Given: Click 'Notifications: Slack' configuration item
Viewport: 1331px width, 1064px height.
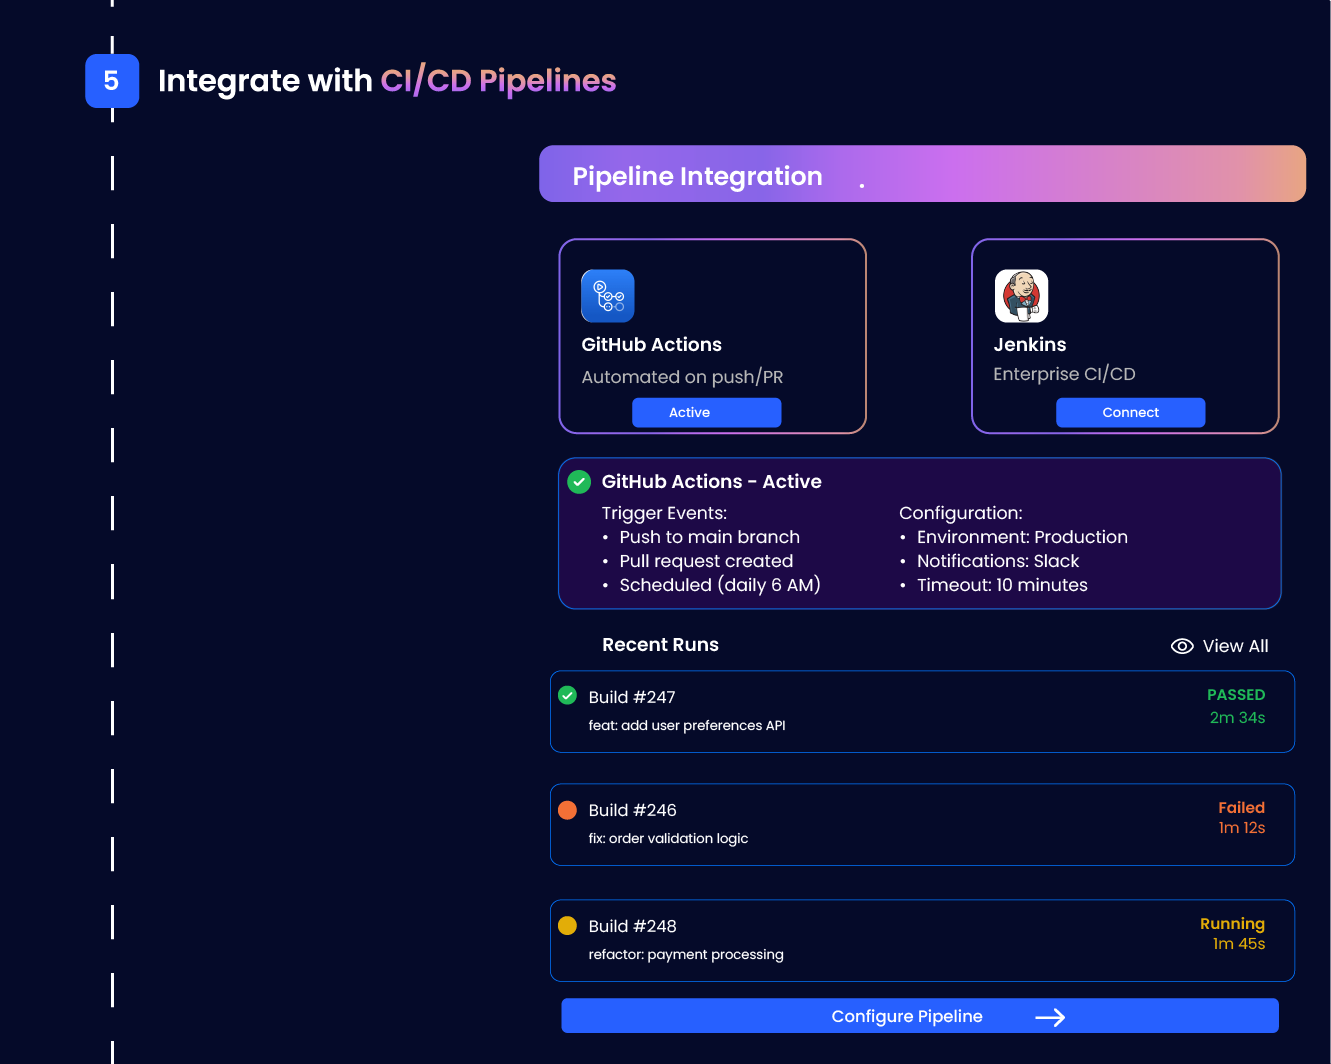Looking at the screenshot, I should [998, 561].
